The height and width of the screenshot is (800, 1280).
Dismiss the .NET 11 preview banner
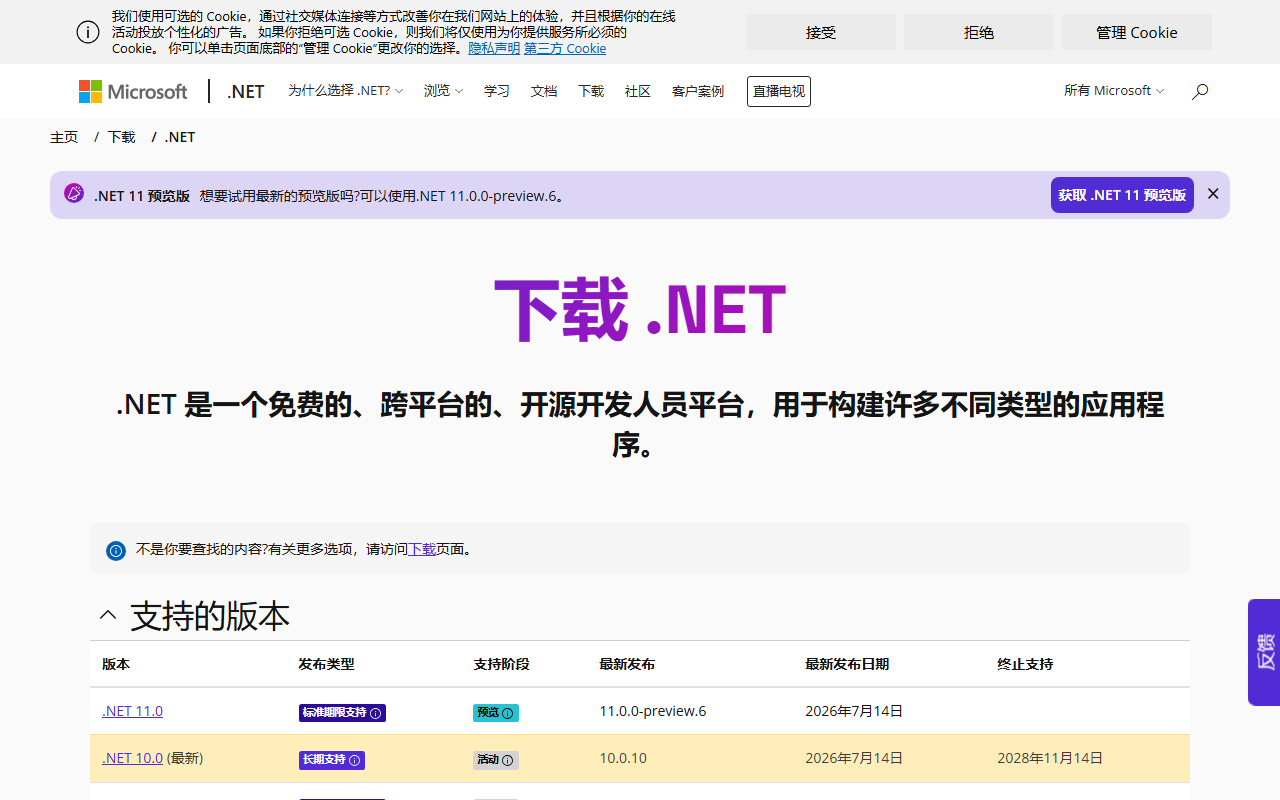click(1213, 194)
